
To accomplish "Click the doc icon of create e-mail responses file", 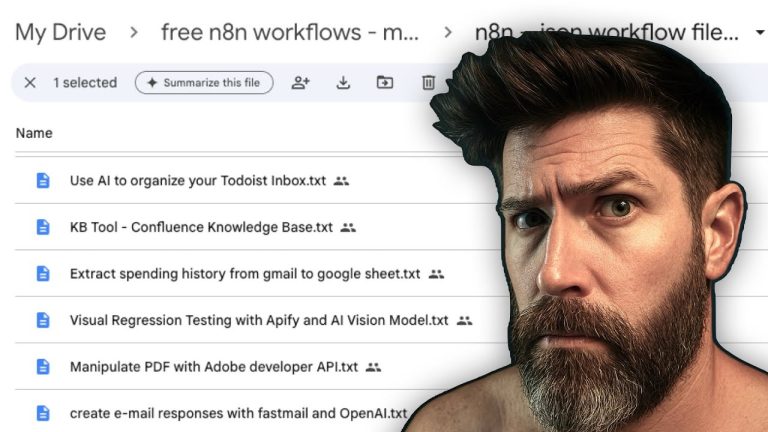I will pos(43,413).
